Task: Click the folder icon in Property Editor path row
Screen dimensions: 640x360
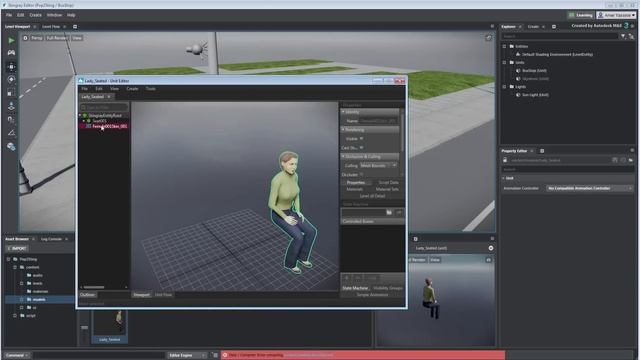Action: pos(631,160)
